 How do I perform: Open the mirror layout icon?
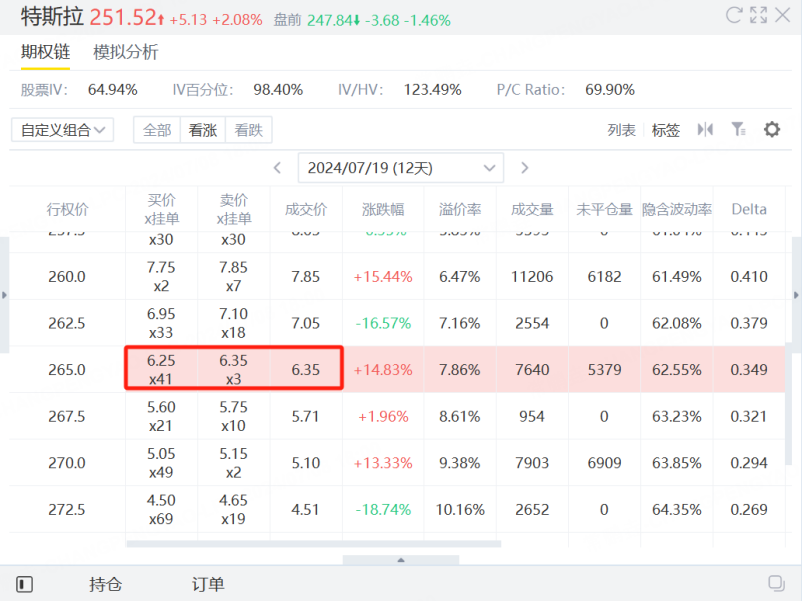pyautogui.click(x=705, y=129)
